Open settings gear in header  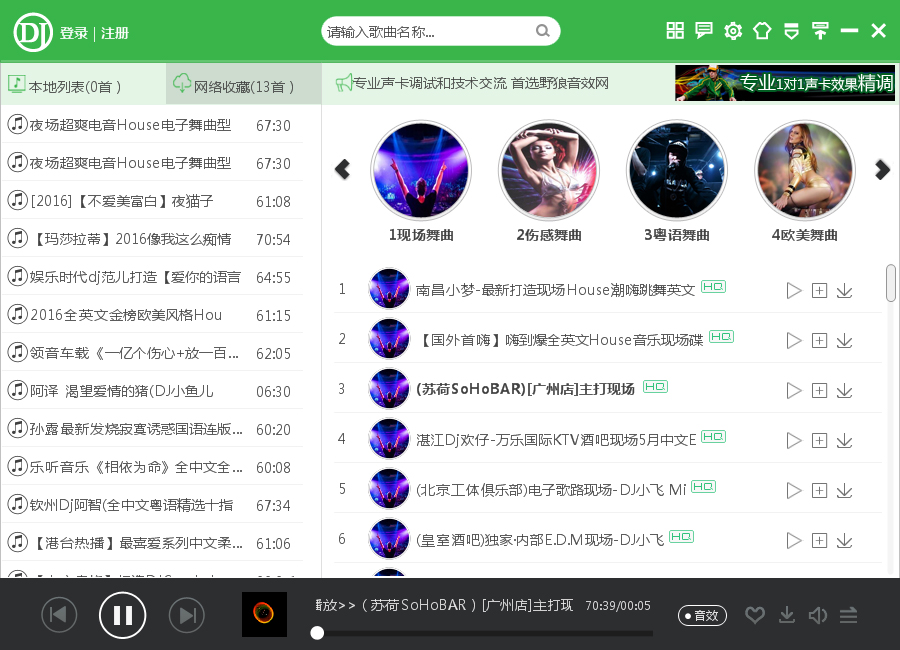tap(733, 30)
